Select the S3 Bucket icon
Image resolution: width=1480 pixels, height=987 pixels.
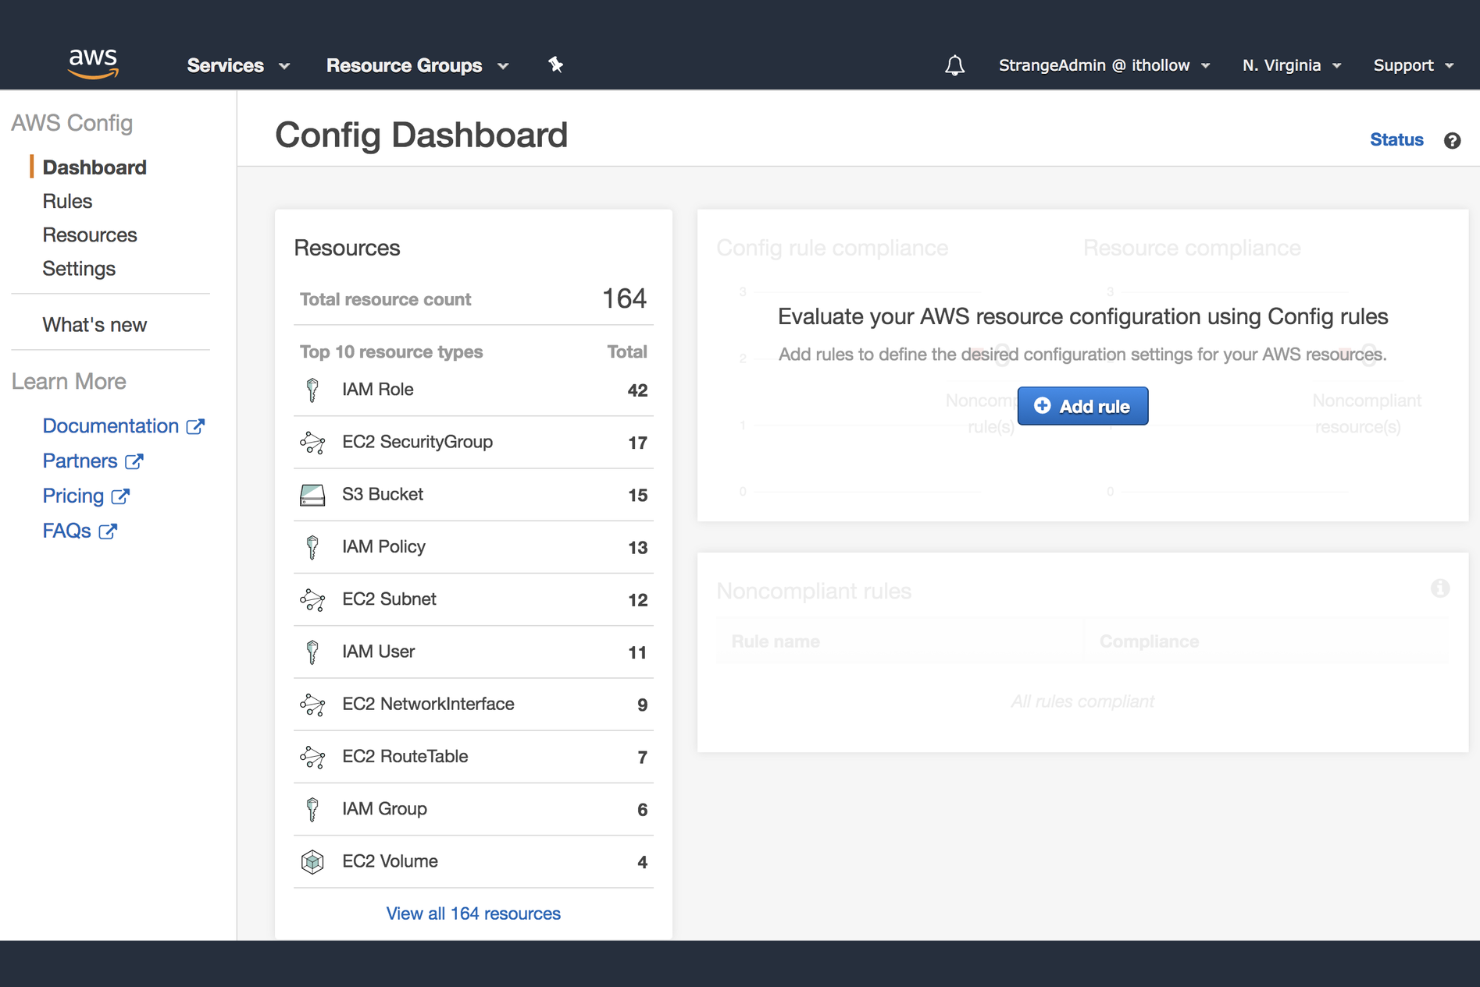click(x=313, y=493)
